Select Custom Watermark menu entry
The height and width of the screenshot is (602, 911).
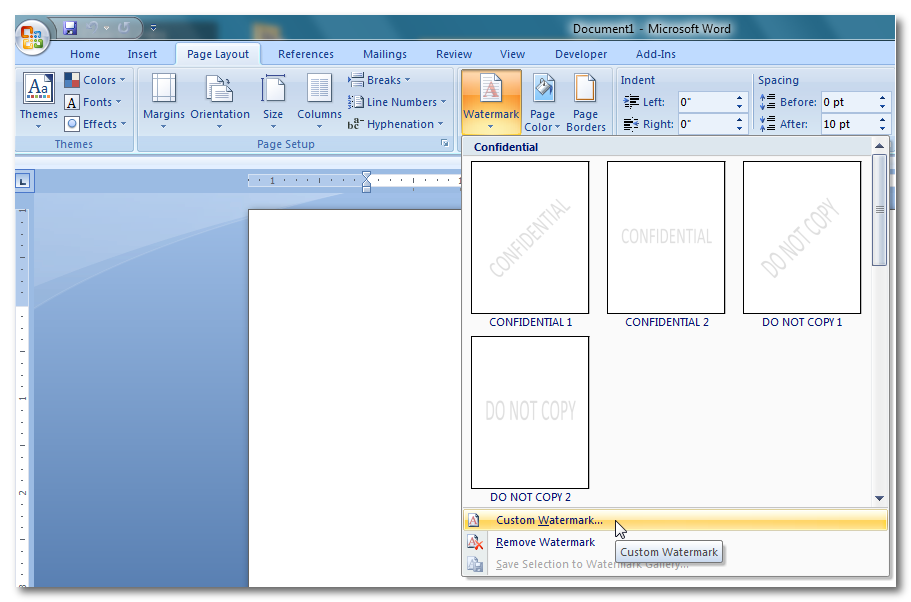549,520
